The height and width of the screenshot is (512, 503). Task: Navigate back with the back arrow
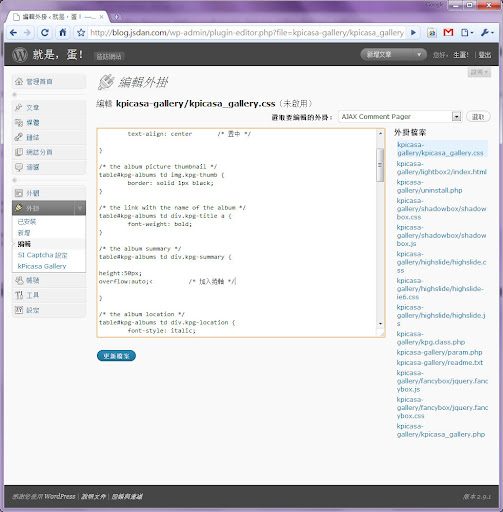pos(14,33)
